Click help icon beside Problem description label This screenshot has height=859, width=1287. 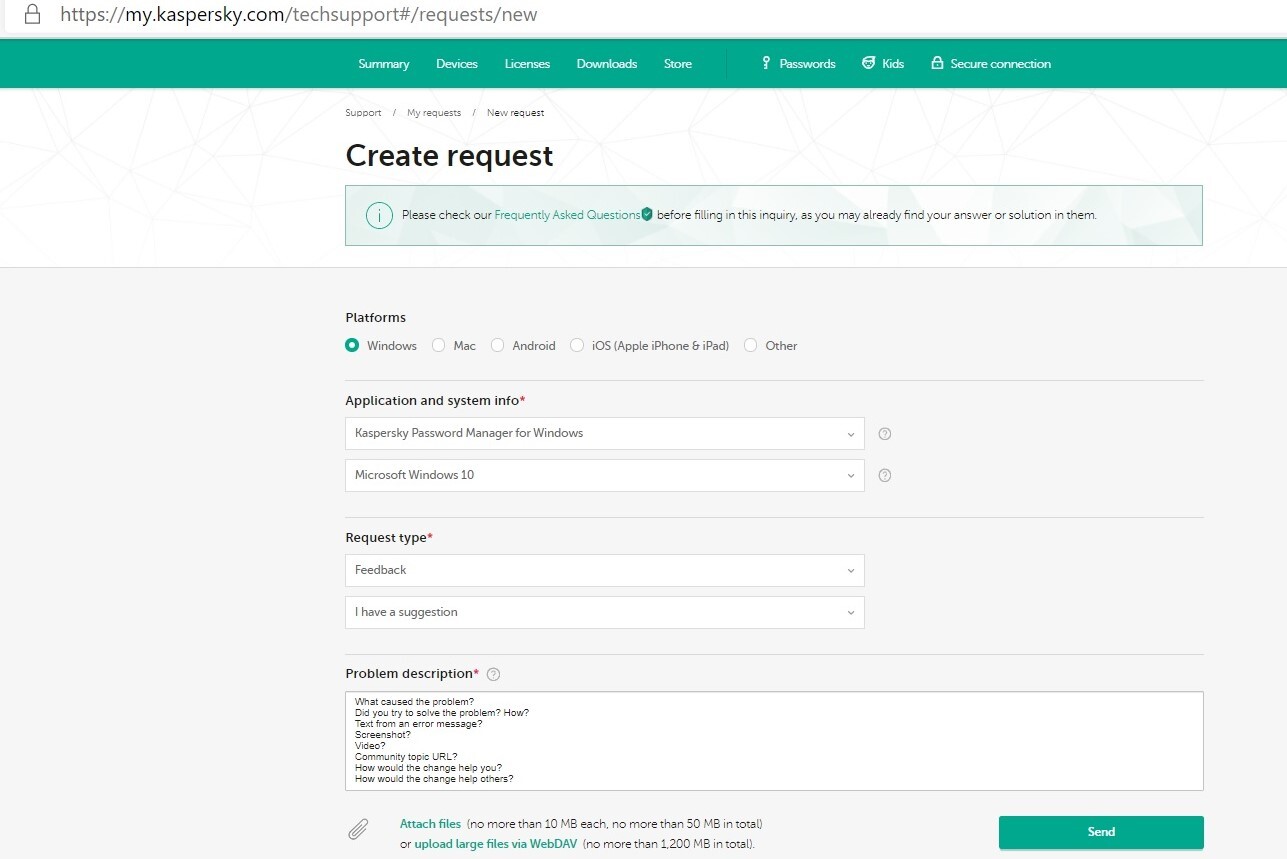point(493,674)
